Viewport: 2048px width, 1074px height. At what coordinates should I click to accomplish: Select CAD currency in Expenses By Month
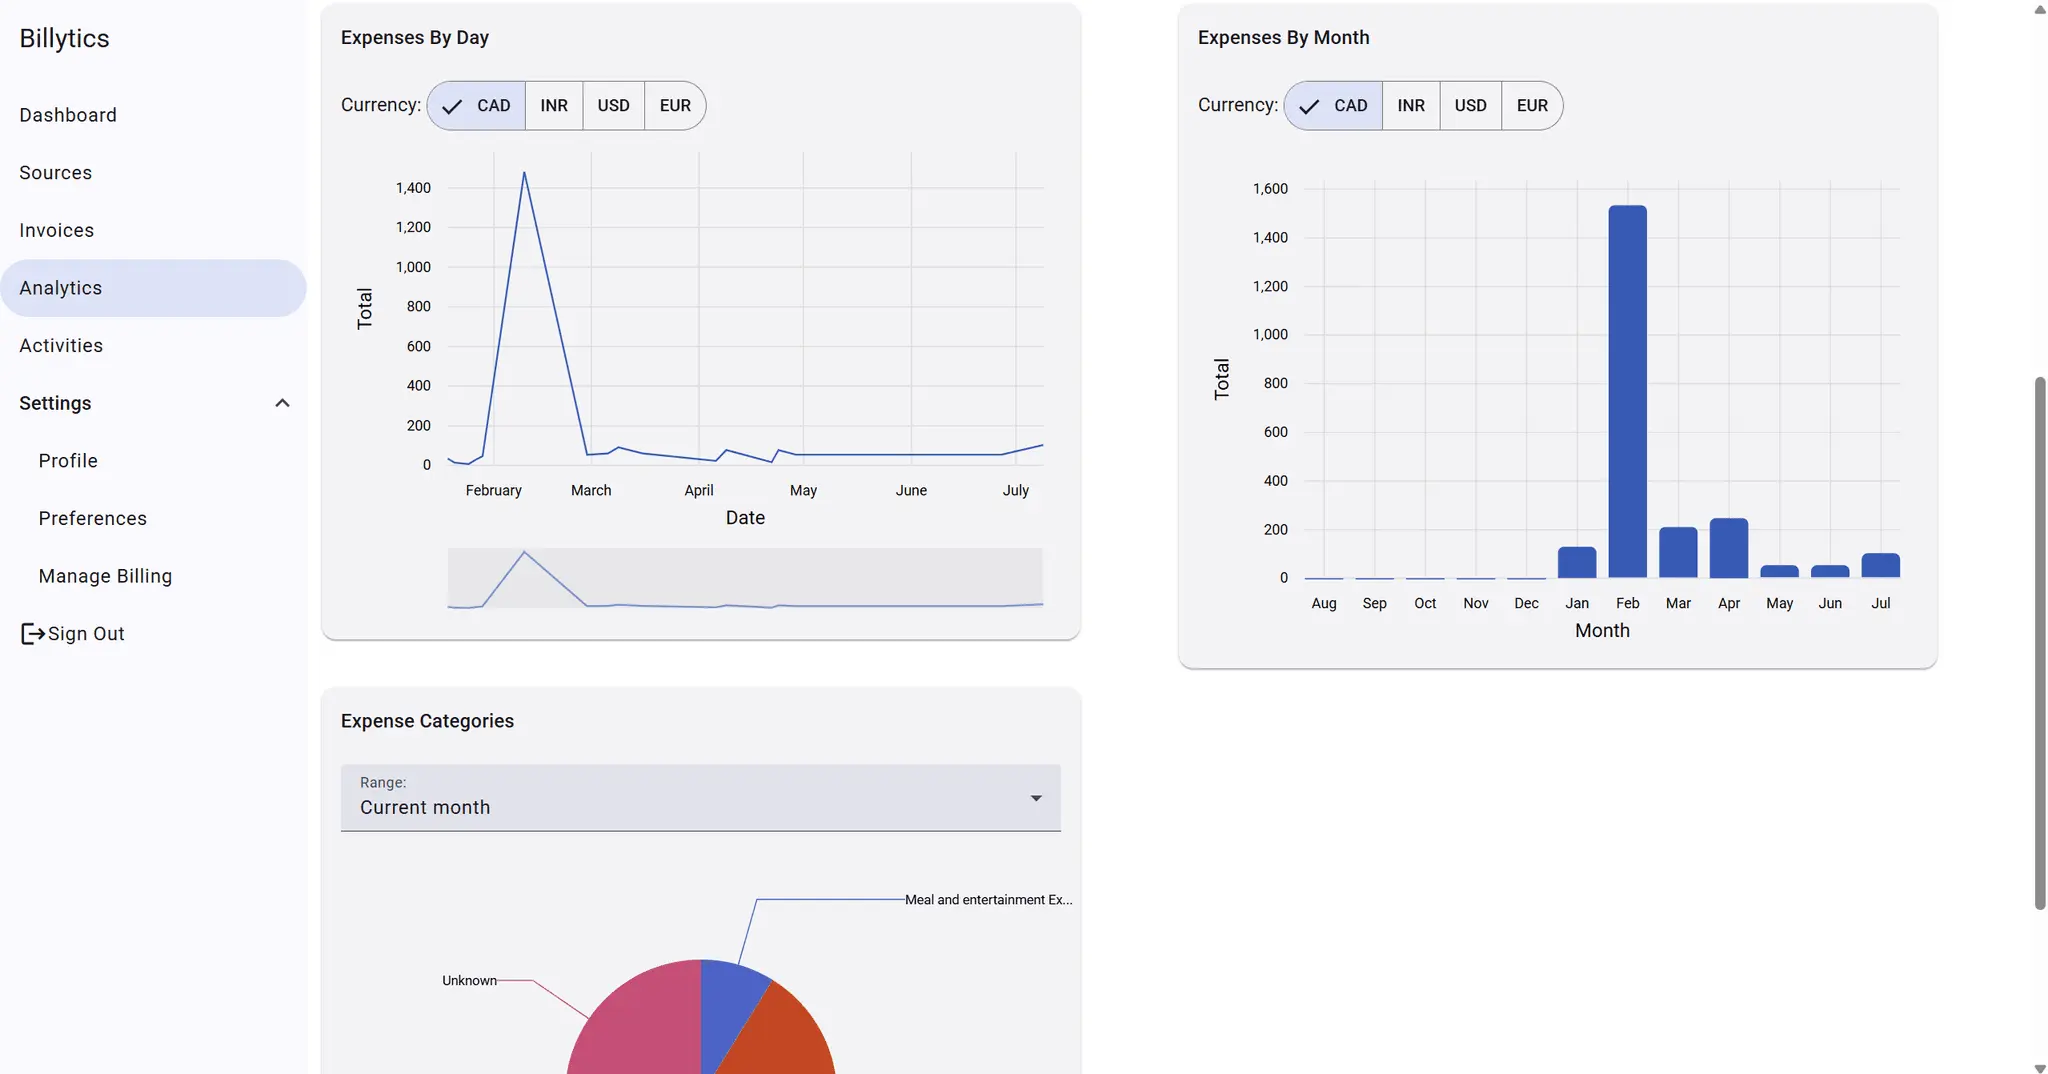coord(1333,105)
